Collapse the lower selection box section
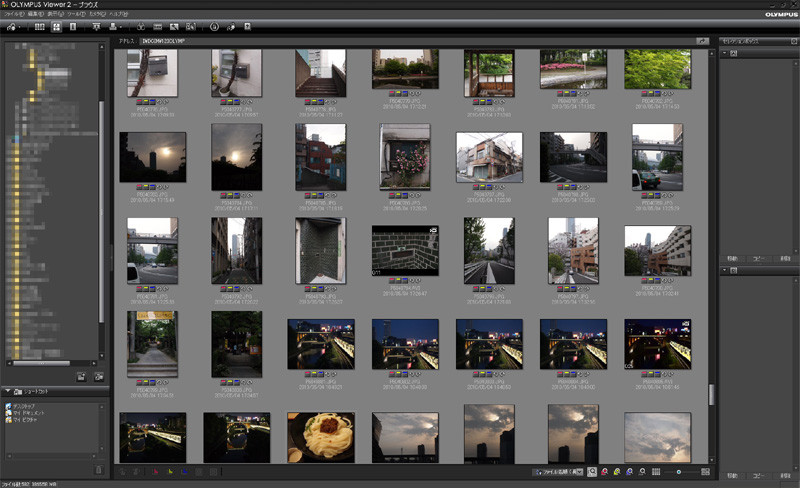The width and height of the screenshot is (800, 488). pos(724,271)
